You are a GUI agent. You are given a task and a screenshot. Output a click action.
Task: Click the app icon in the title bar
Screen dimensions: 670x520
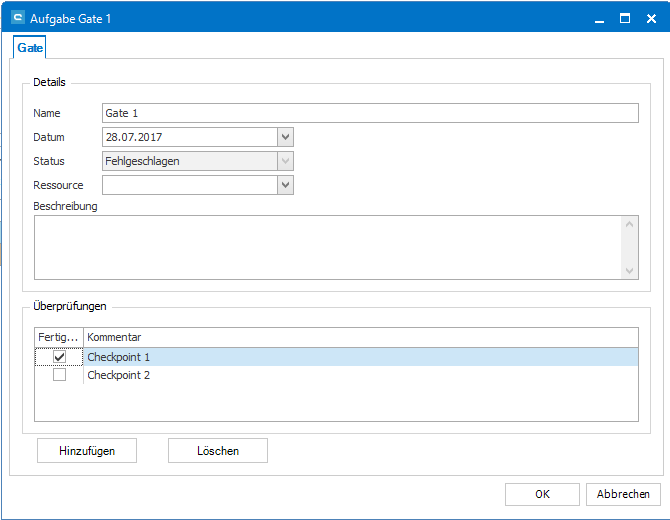pos(17,18)
